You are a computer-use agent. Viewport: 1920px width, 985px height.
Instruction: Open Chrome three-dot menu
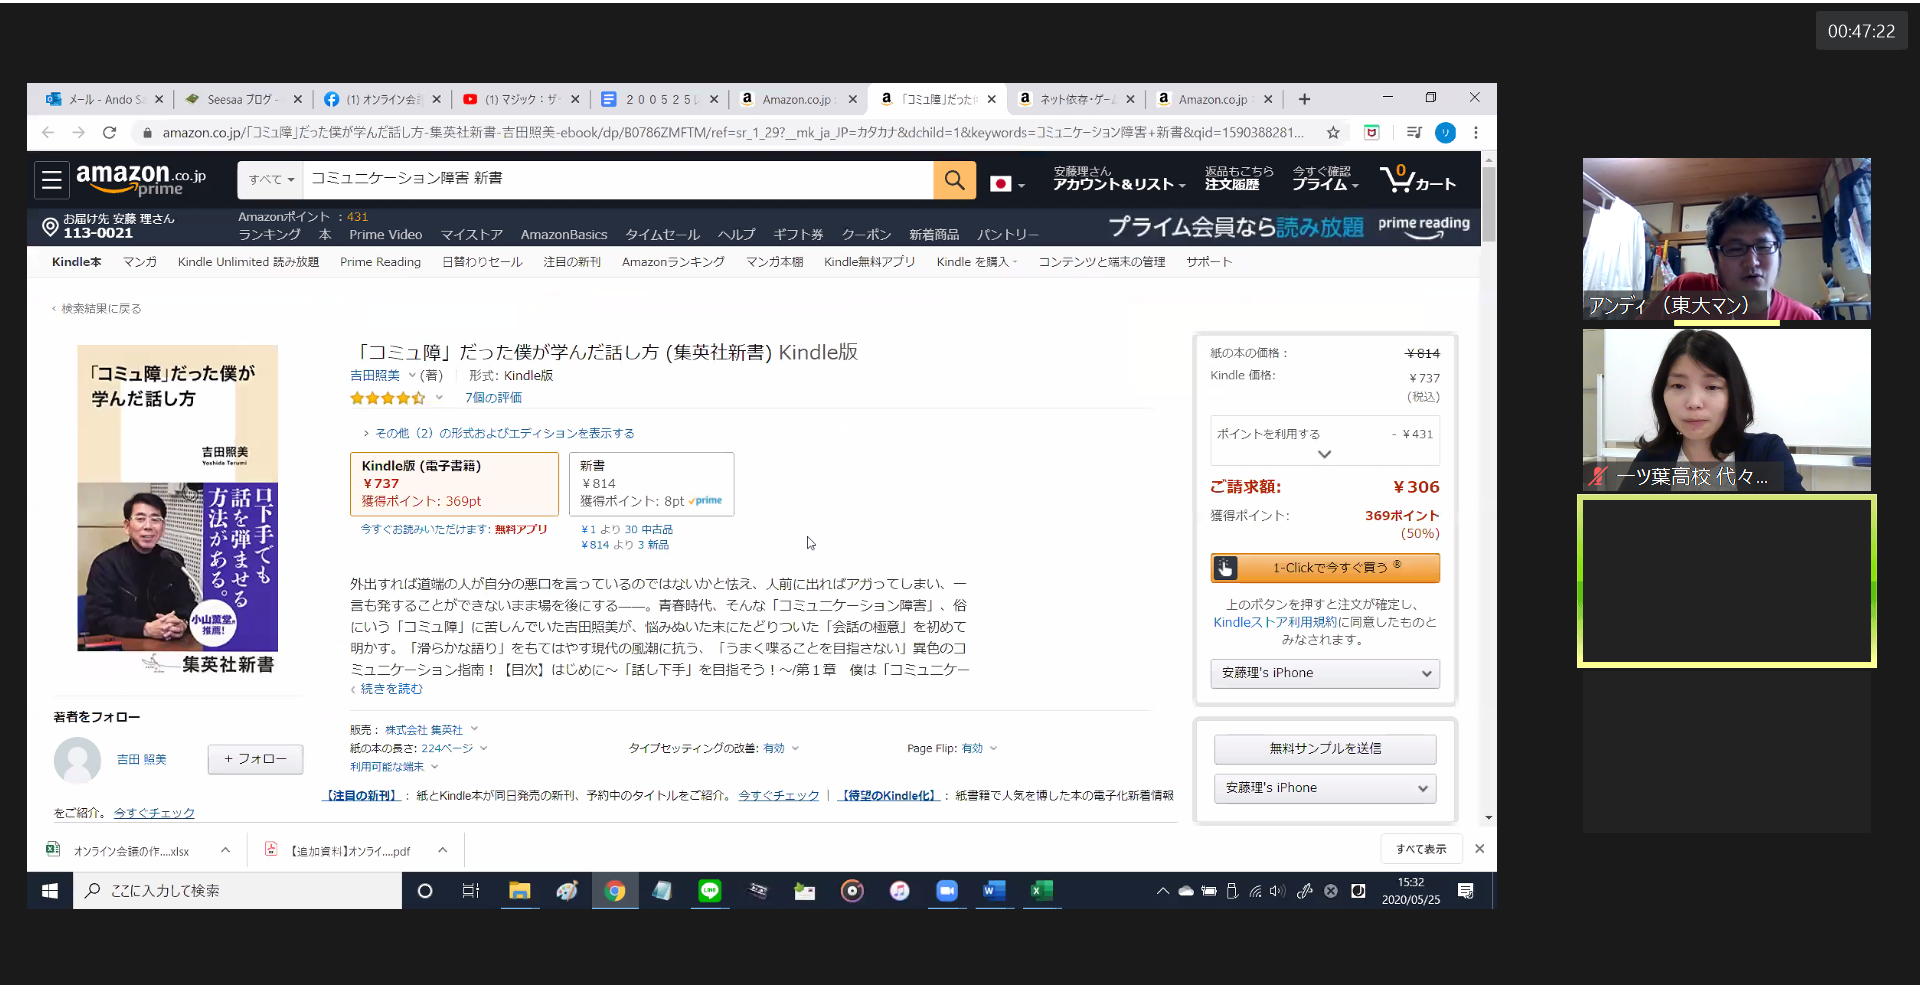(x=1476, y=132)
